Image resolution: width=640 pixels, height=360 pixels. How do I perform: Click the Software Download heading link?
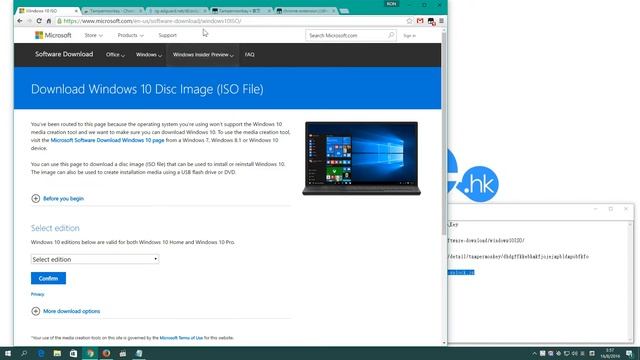[x=64, y=54]
